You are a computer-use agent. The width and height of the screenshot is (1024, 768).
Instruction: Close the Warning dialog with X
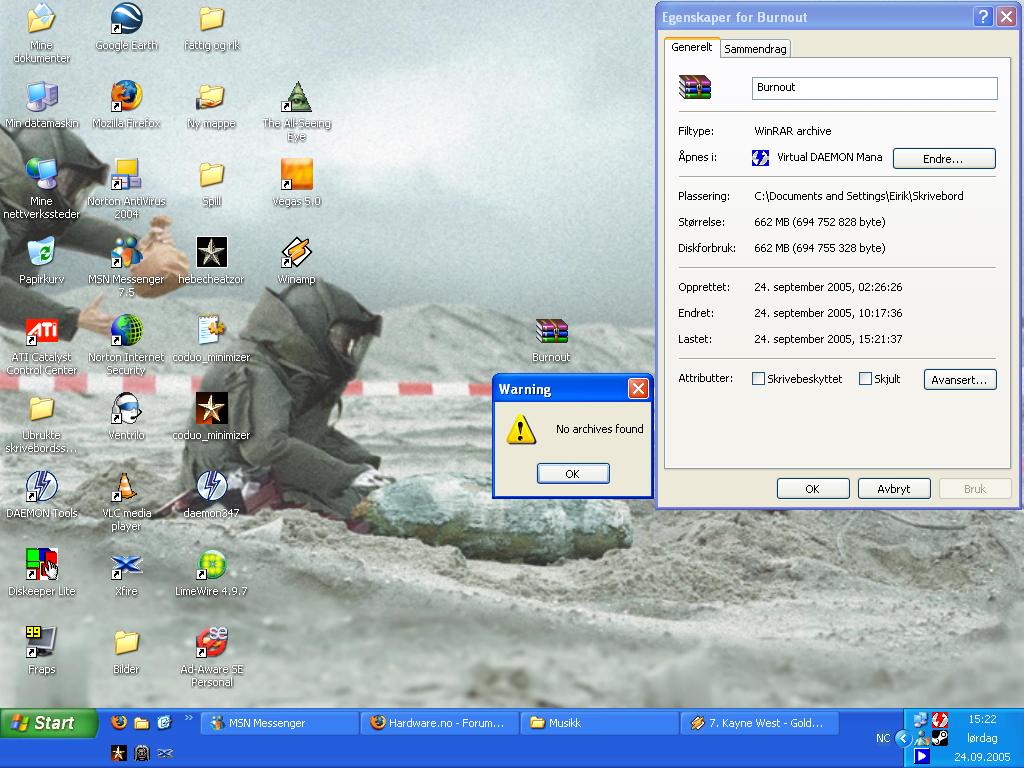tap(638, 389)
